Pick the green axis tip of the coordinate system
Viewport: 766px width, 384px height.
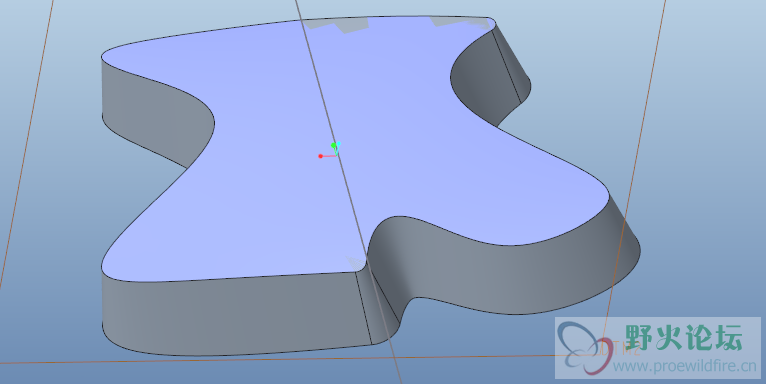coord(334,146)
